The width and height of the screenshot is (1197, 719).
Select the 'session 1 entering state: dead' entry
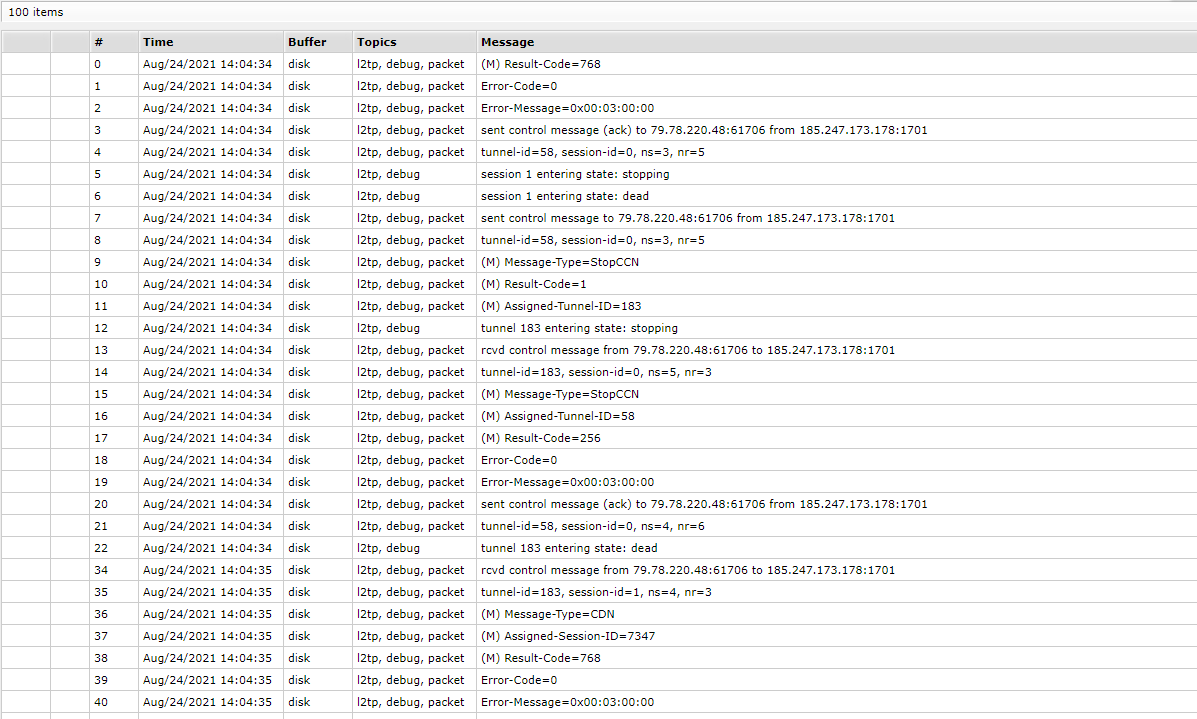564,196
